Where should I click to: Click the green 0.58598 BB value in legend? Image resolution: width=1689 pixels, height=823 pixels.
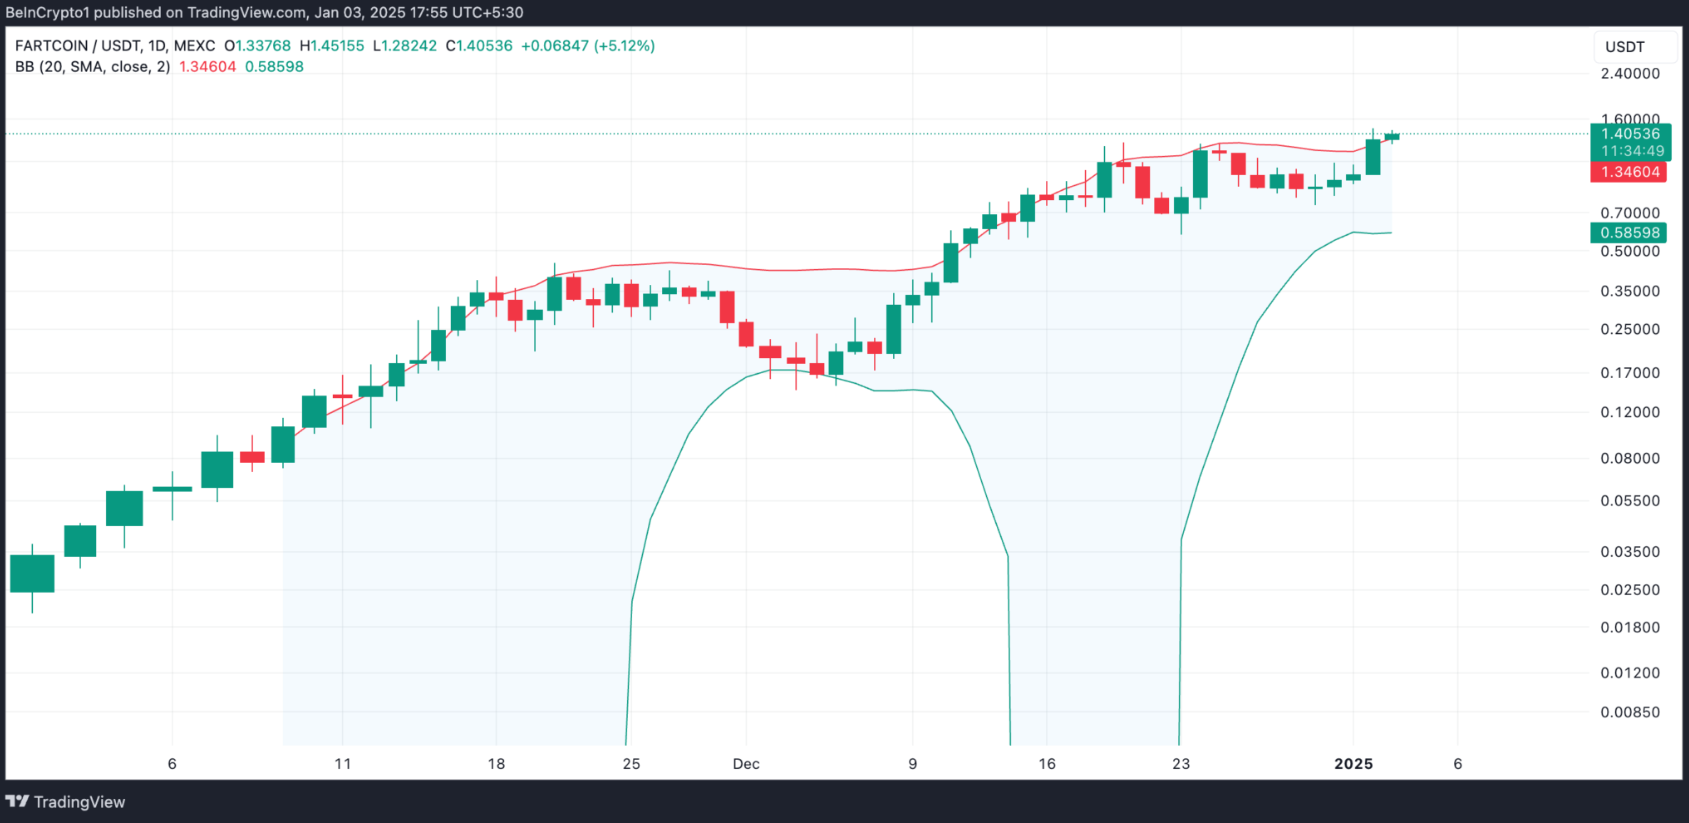(x=274, y=67)
